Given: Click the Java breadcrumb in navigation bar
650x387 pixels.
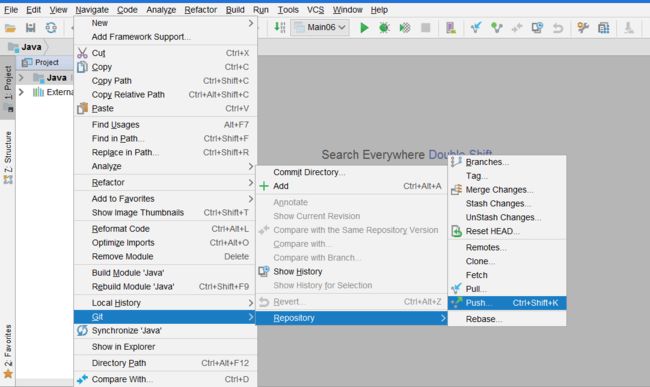Looking at the screenshot, I should 25,47.
